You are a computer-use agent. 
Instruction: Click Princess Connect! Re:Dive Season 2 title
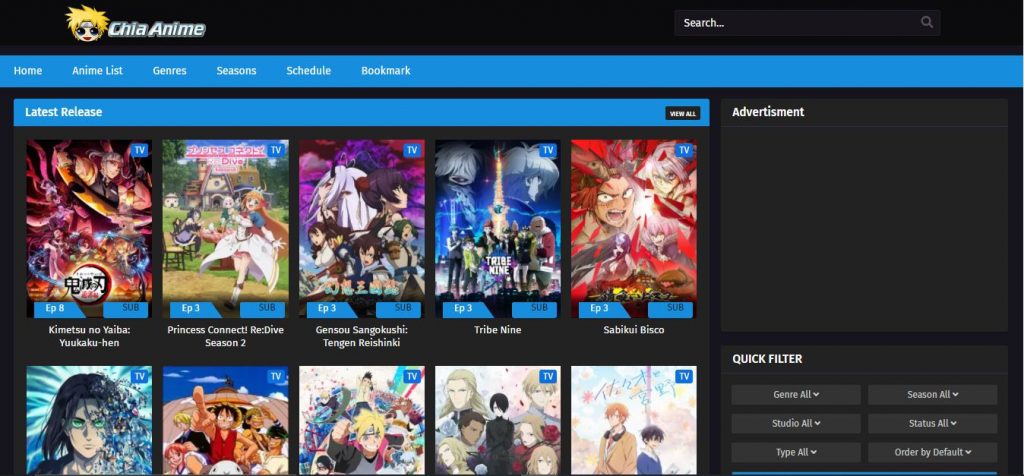(225, 336)
